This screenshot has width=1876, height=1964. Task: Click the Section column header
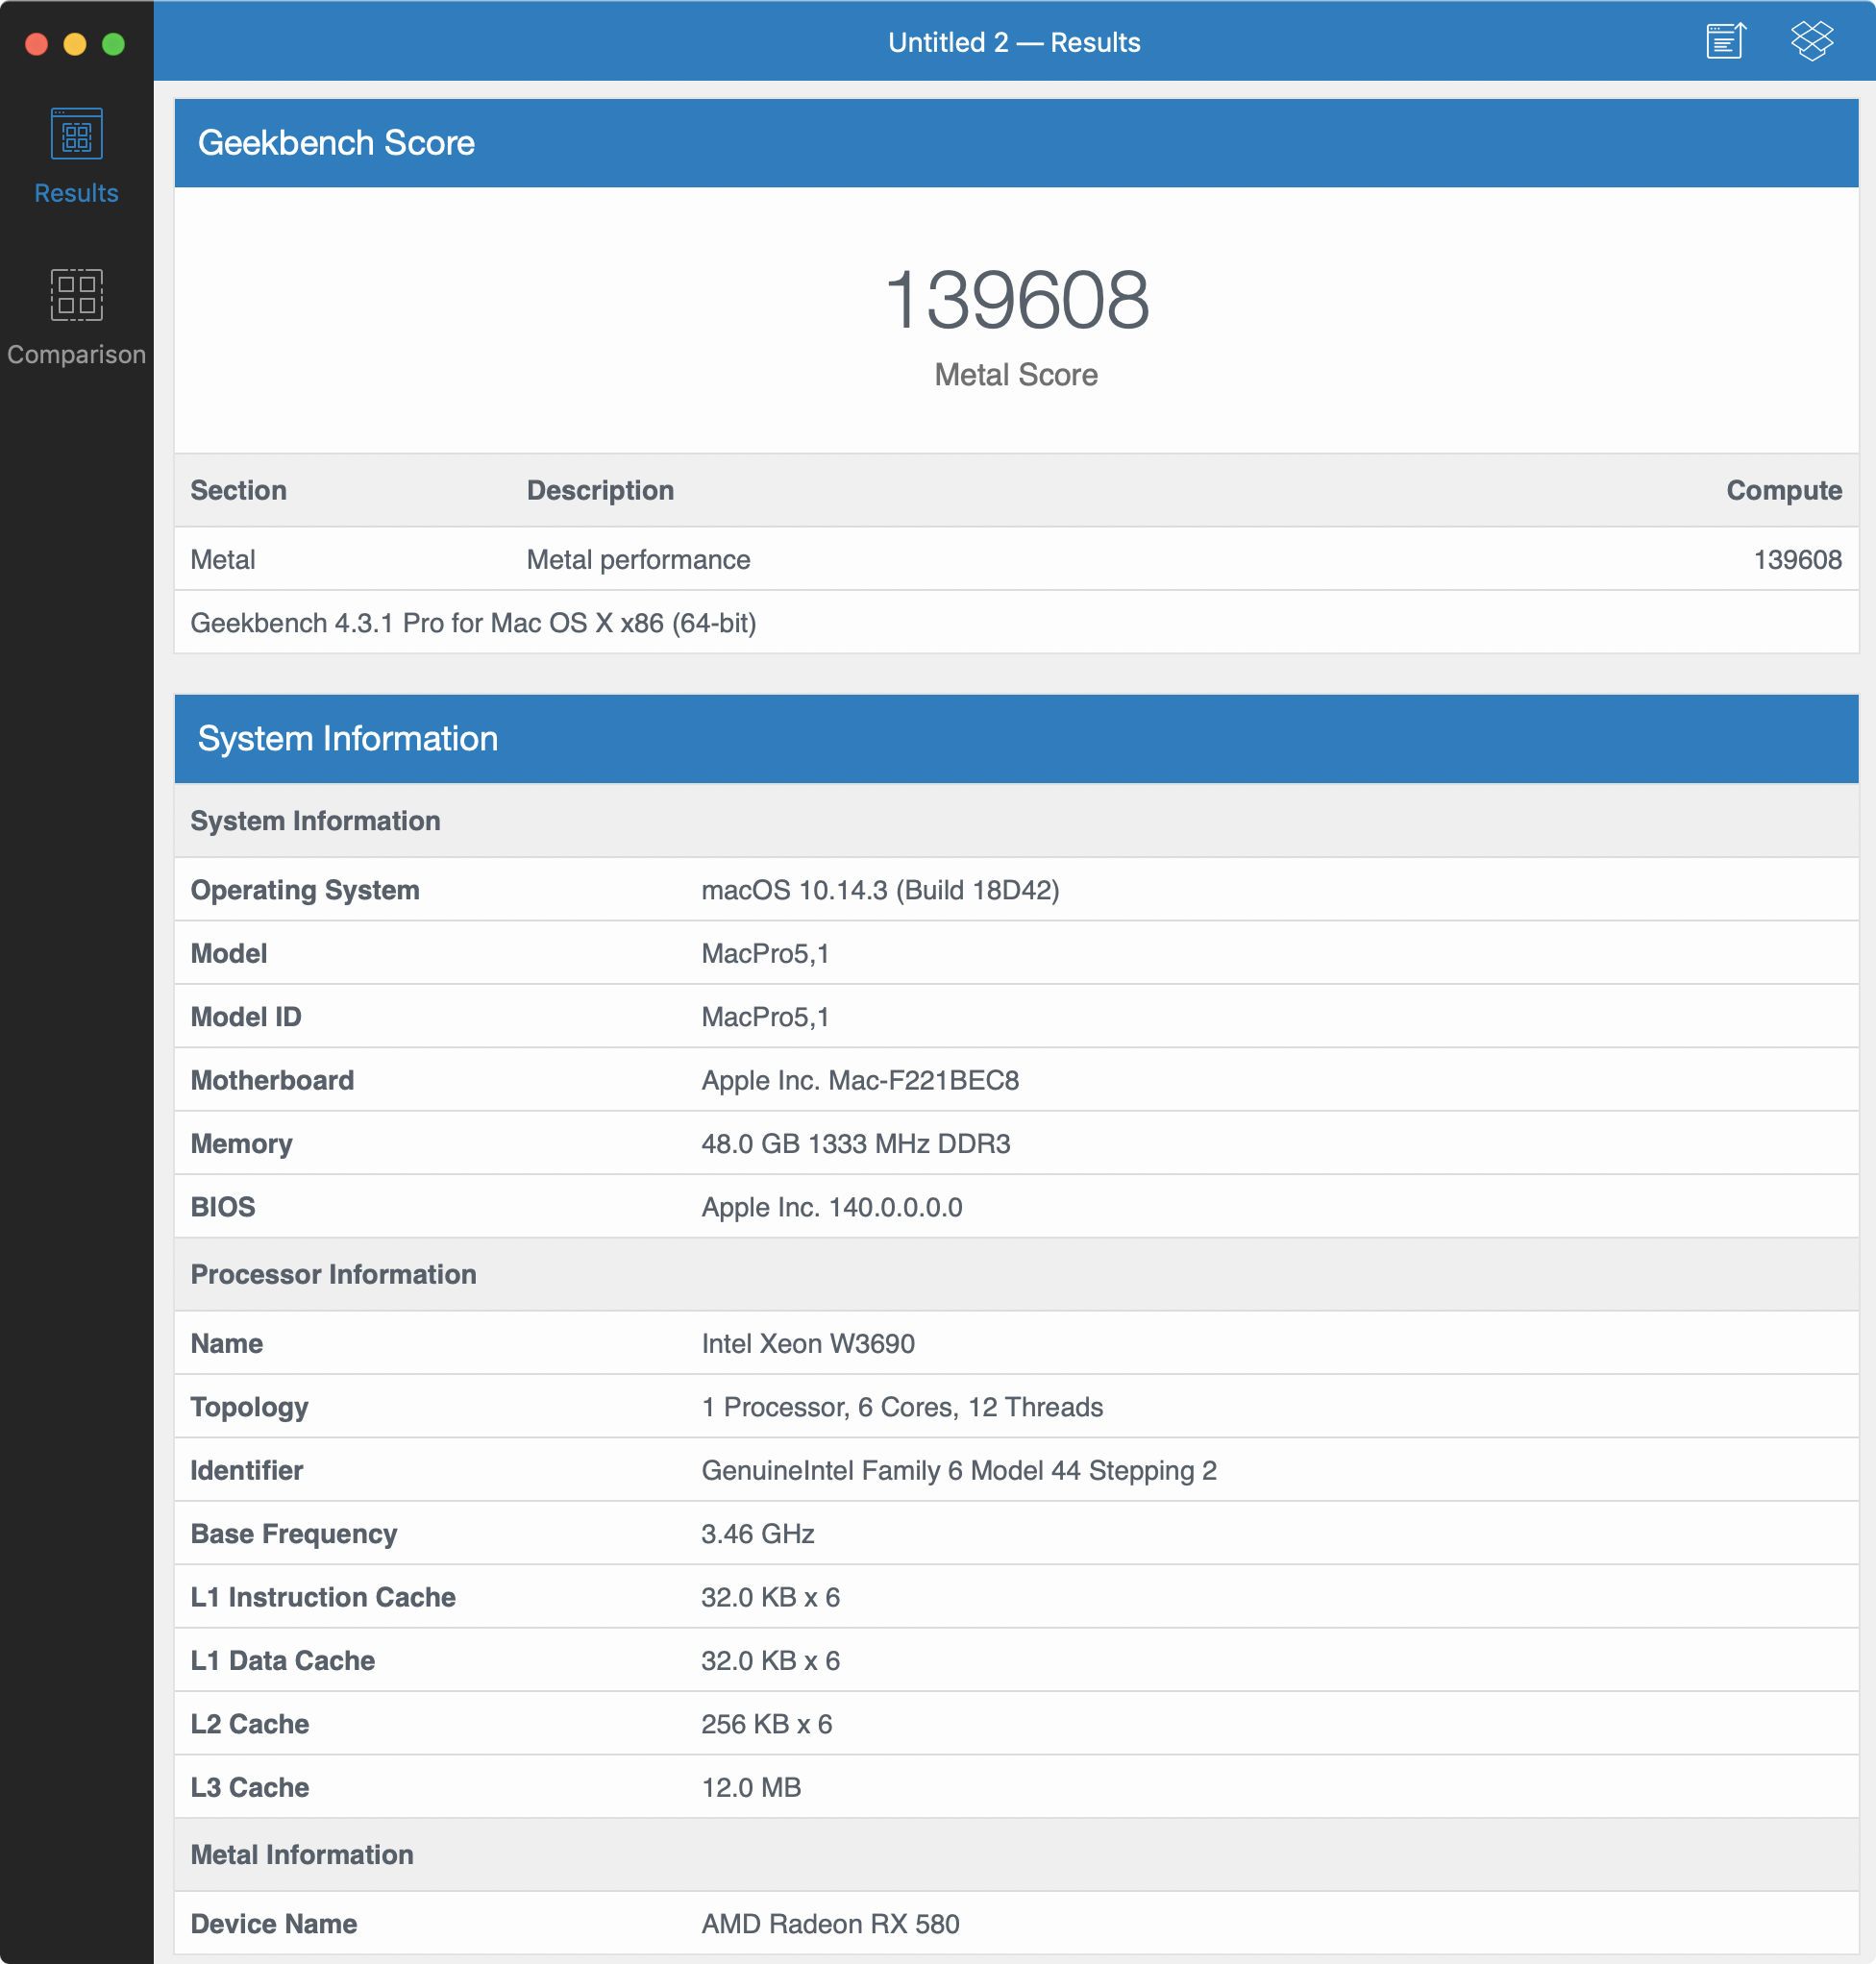tap(238, 490)
